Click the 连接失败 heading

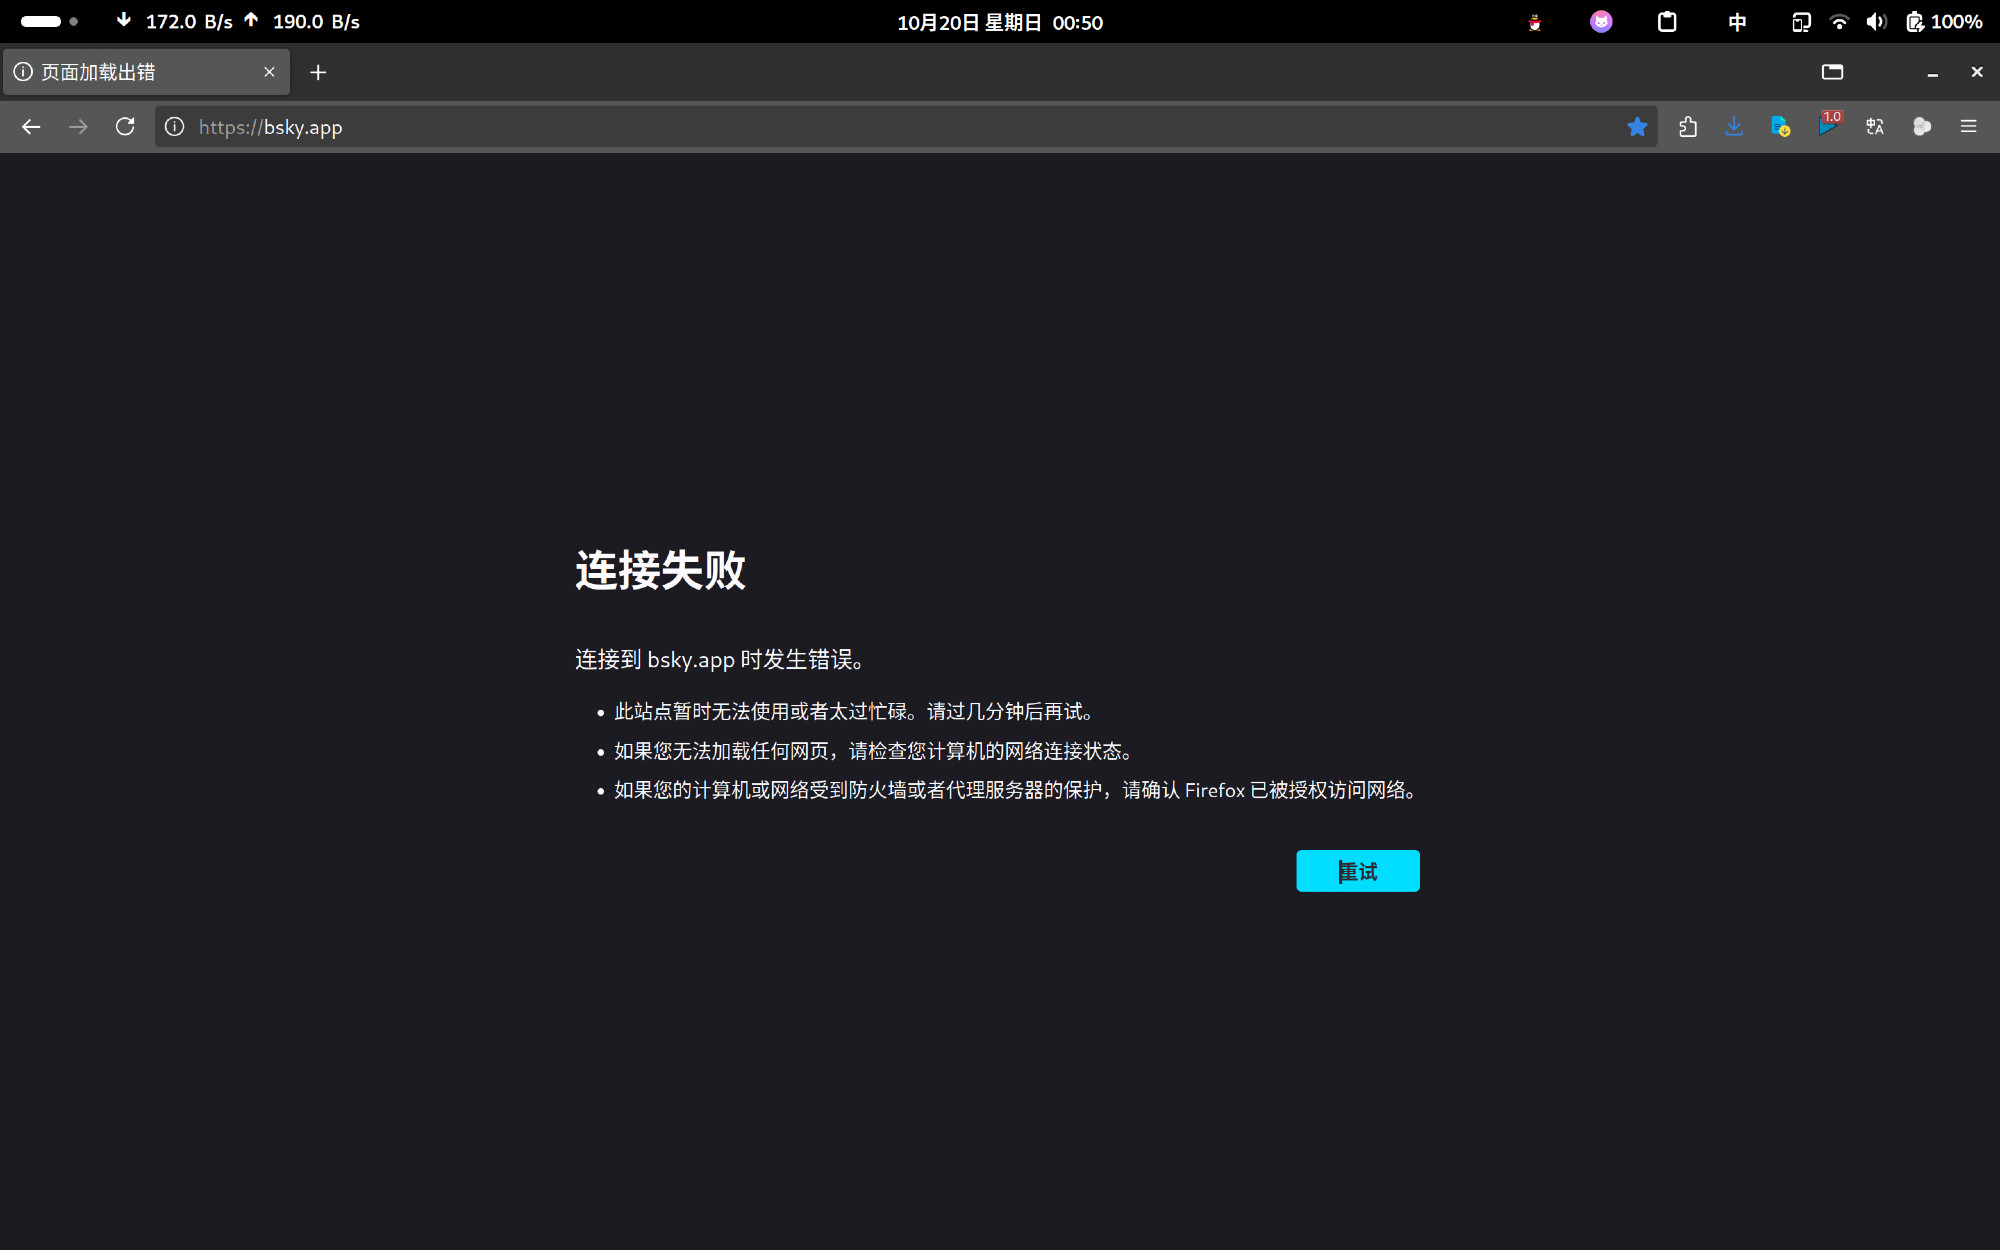[660, 570]
